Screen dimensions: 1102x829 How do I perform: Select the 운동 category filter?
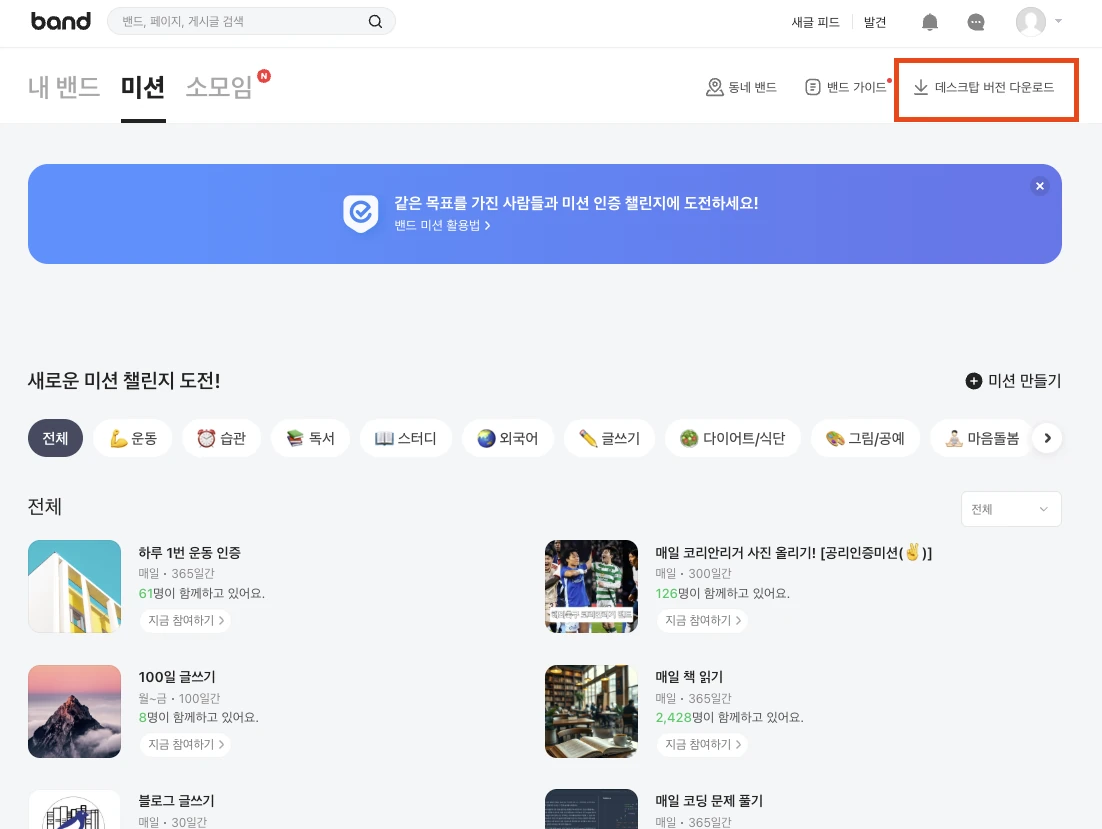[132, 438]
